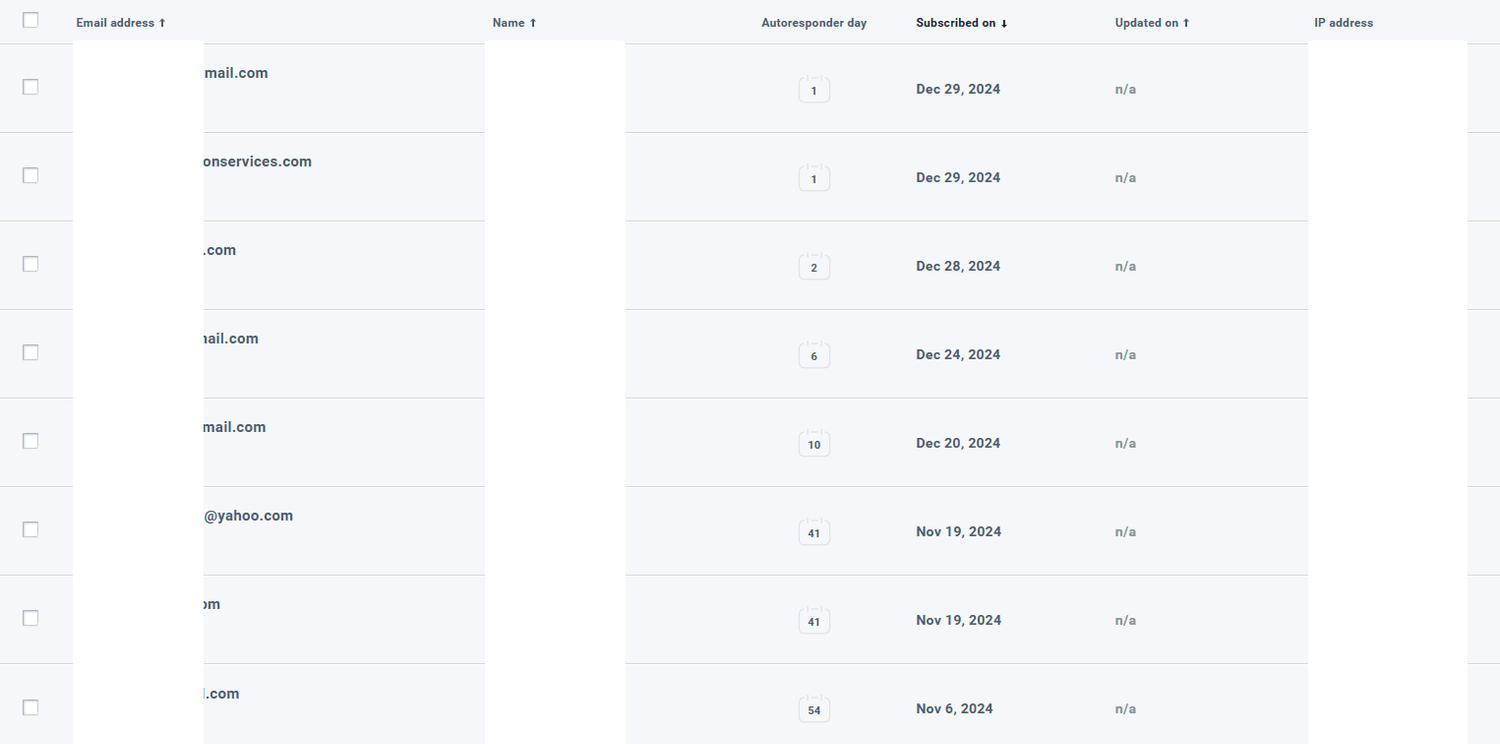Click the n/a value on the Dec 28, 2024 row
This screenshot has width=1500, height=744.
(1125, 266)
